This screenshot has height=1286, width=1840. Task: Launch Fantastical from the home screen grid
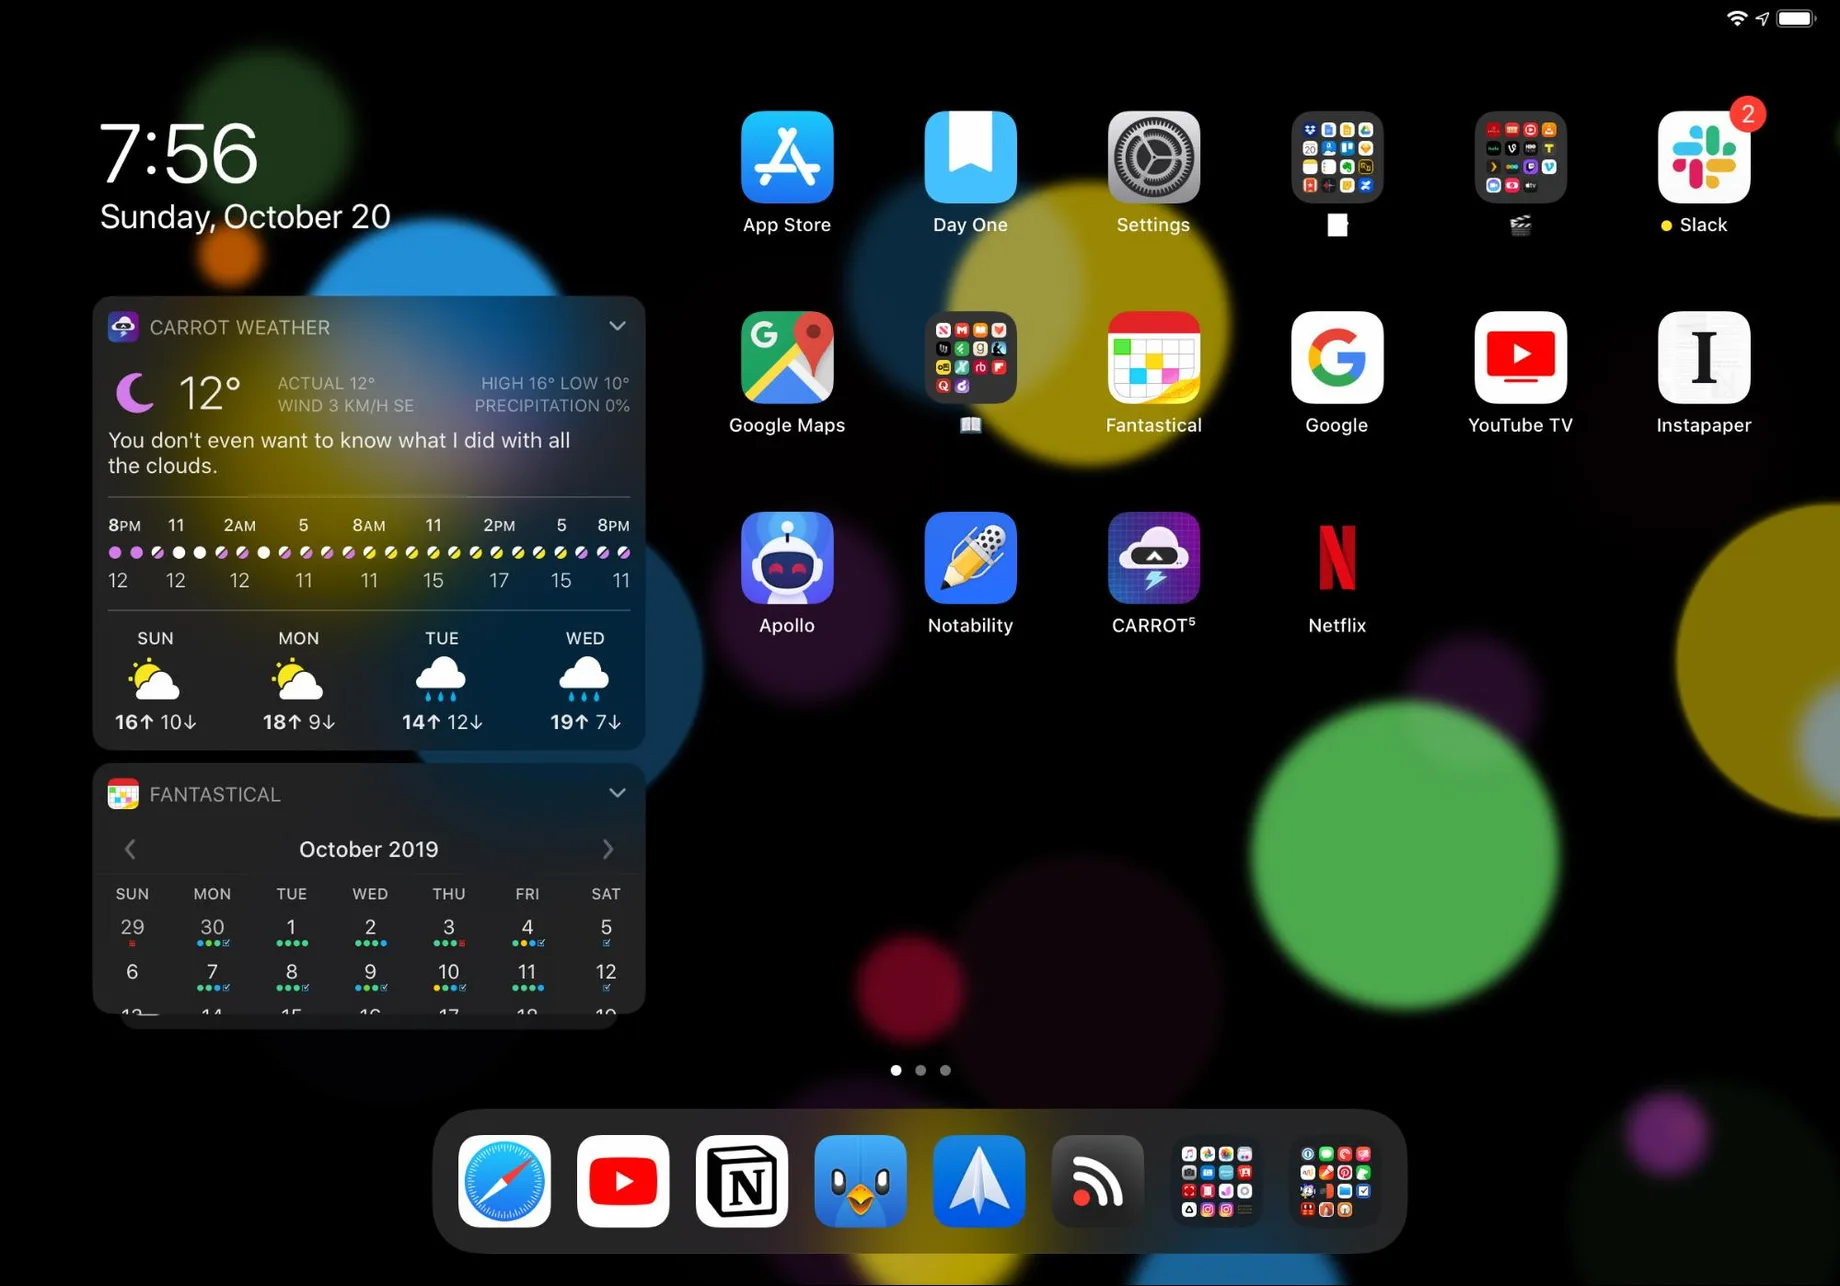point(1153,357)
